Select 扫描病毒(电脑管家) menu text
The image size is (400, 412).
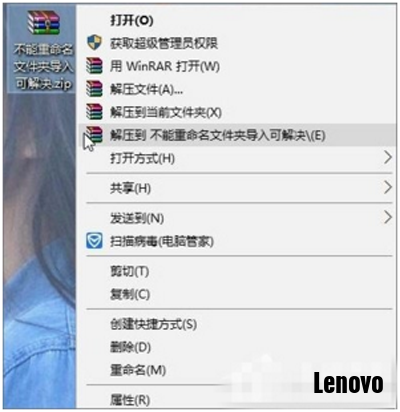(162, 241)
